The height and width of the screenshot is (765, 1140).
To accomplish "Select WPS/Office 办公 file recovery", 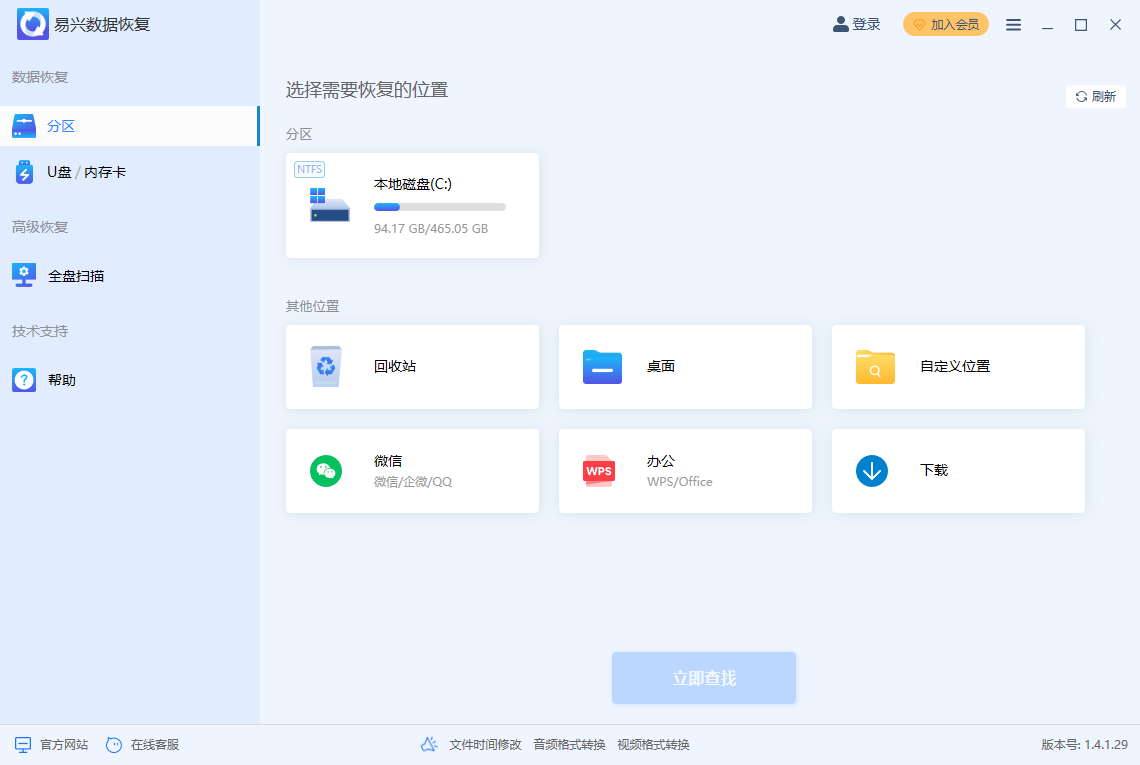I will (x=685, y=470).
